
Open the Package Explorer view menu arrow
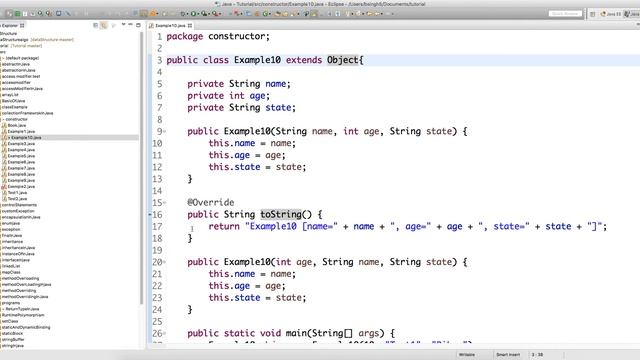click(123, 25)
